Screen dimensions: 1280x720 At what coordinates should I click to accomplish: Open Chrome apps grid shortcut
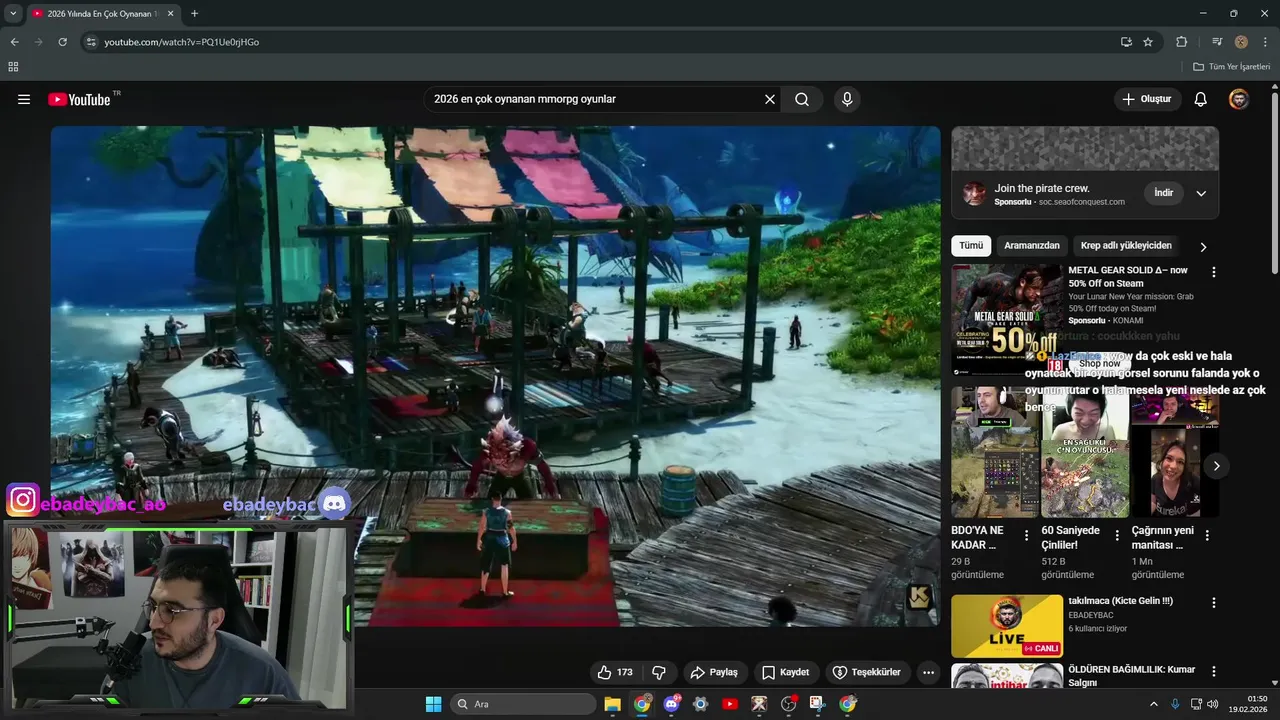click(13, 67)
